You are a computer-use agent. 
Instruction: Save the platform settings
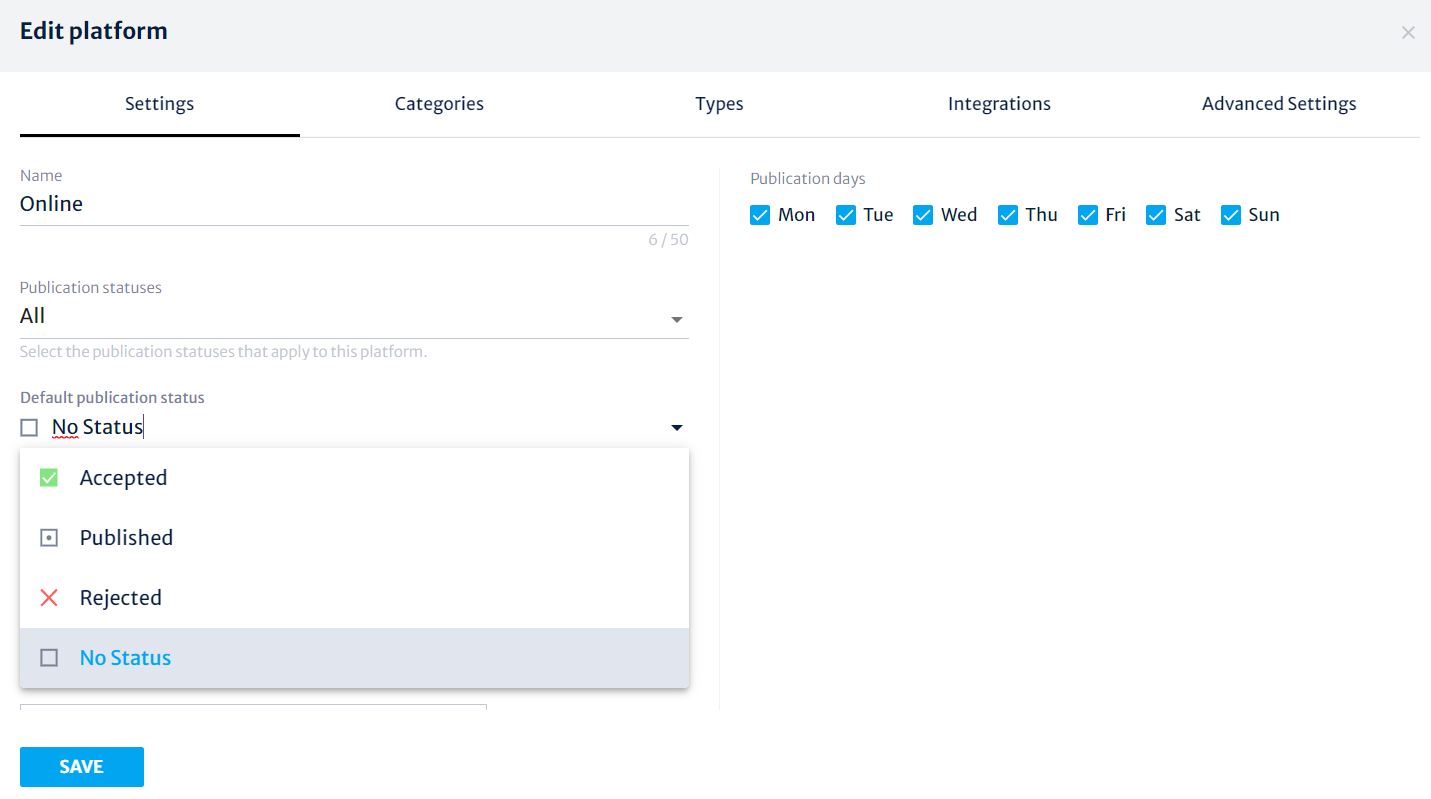[82, 767]
